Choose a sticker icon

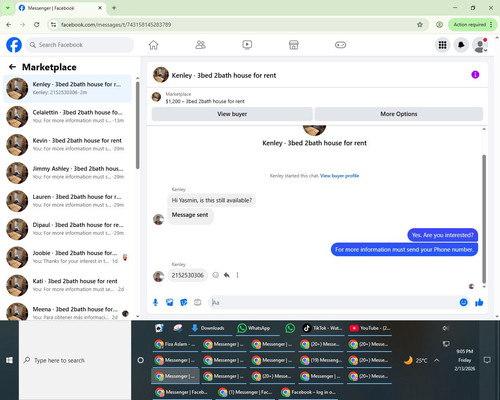coord(184,302)
